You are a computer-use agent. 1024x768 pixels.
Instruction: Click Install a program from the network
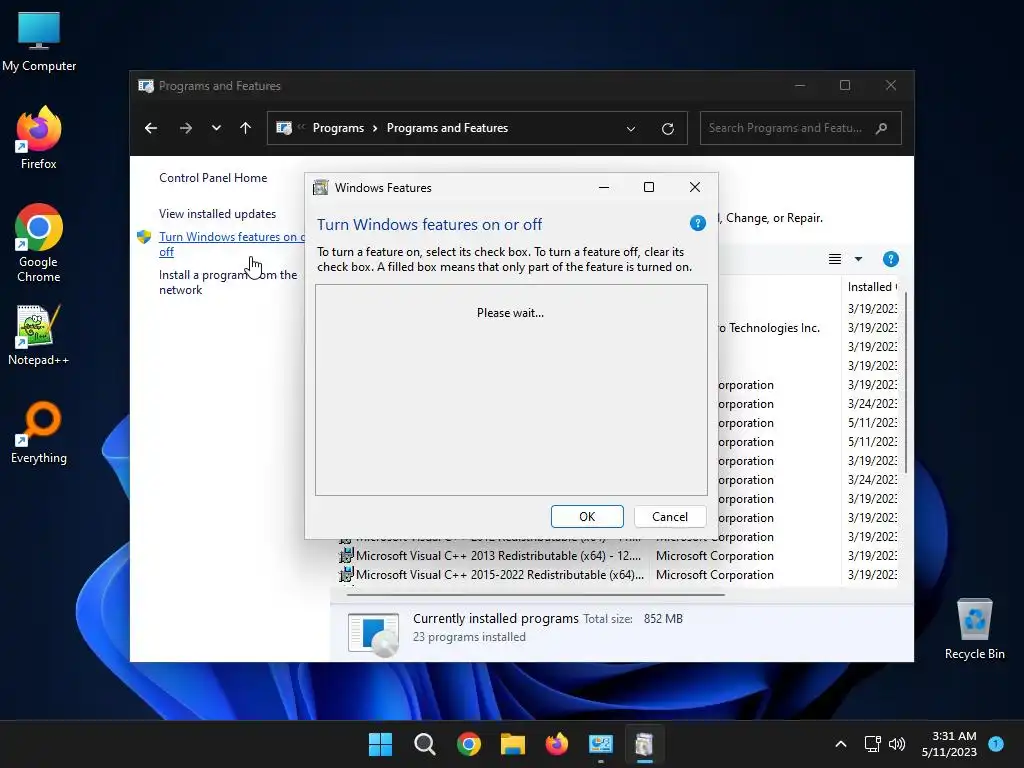click(x=228, y=282)
